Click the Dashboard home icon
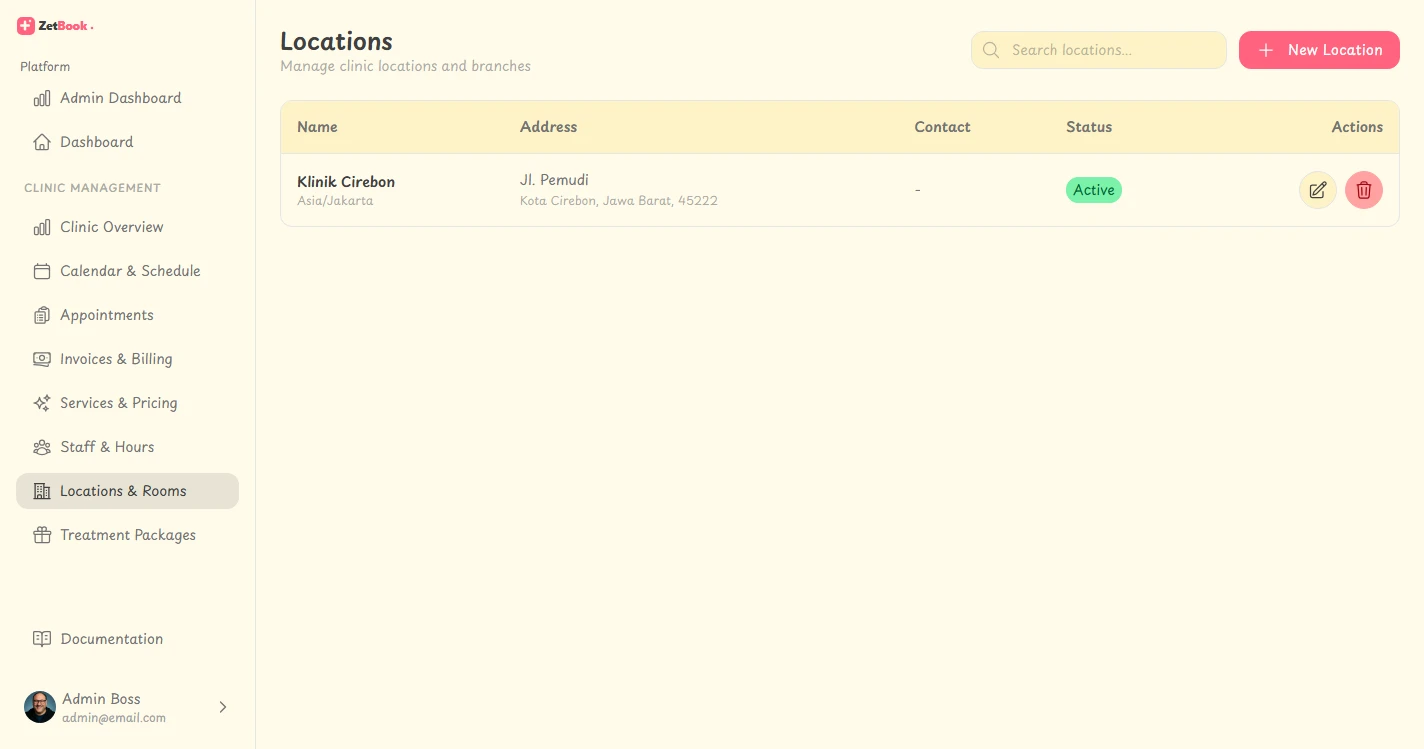The width and height of the screenshot is (1424, 749). 42,142
